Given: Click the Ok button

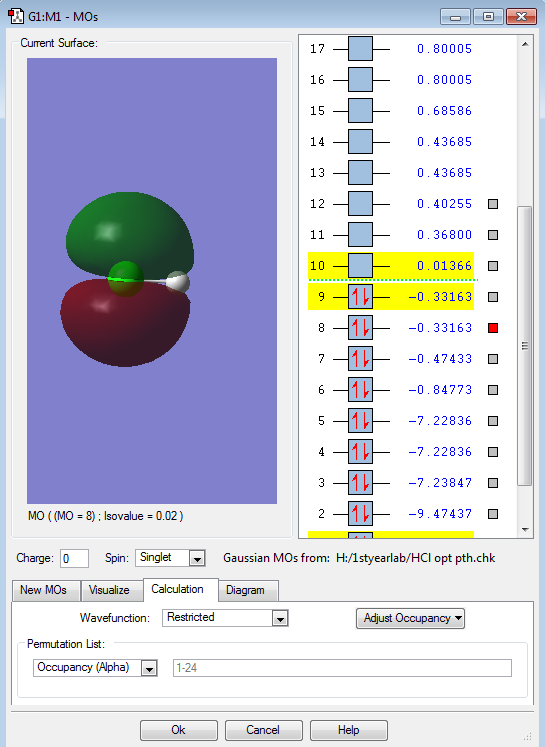Looking at the screenshot, I should (x=179, y=730).
